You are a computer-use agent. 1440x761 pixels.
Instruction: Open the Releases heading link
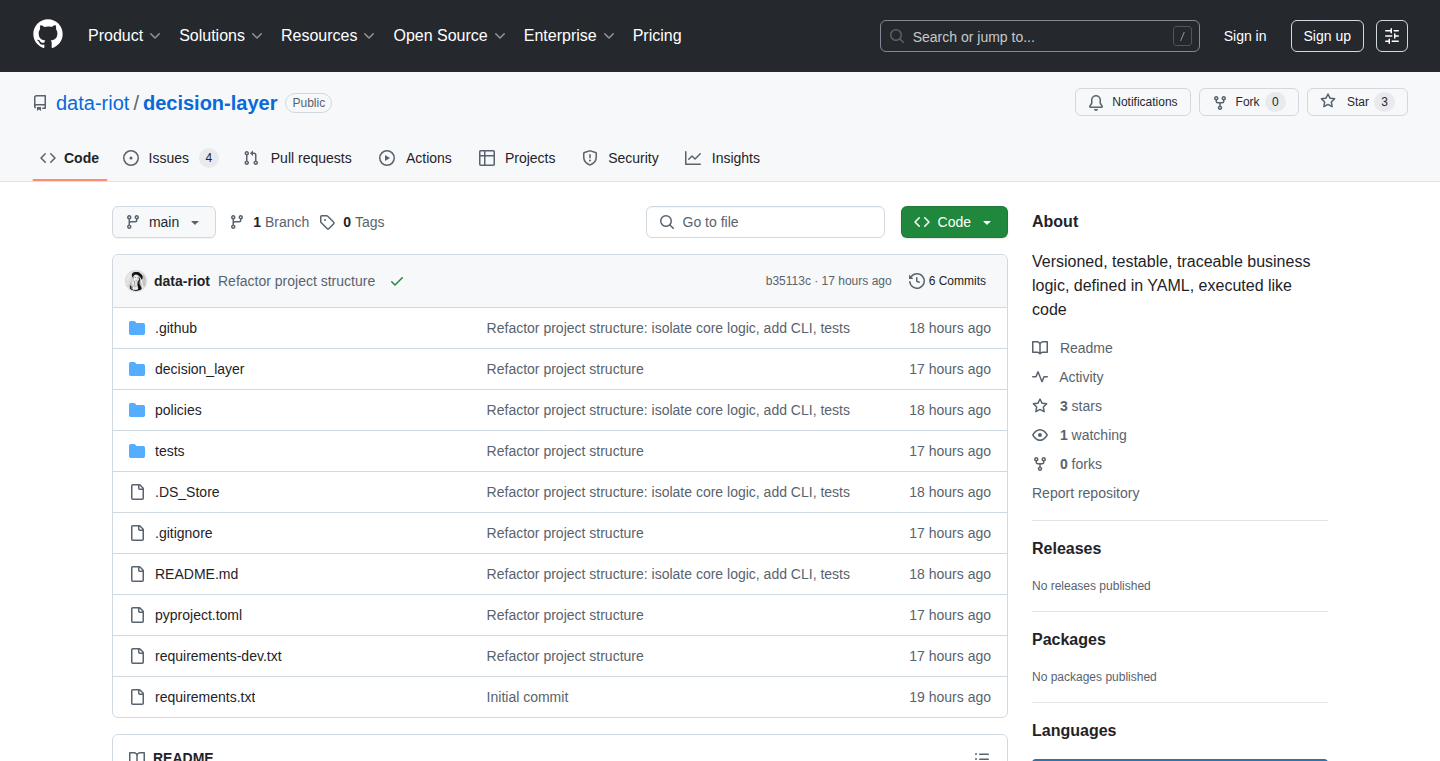coord(1066,549)
